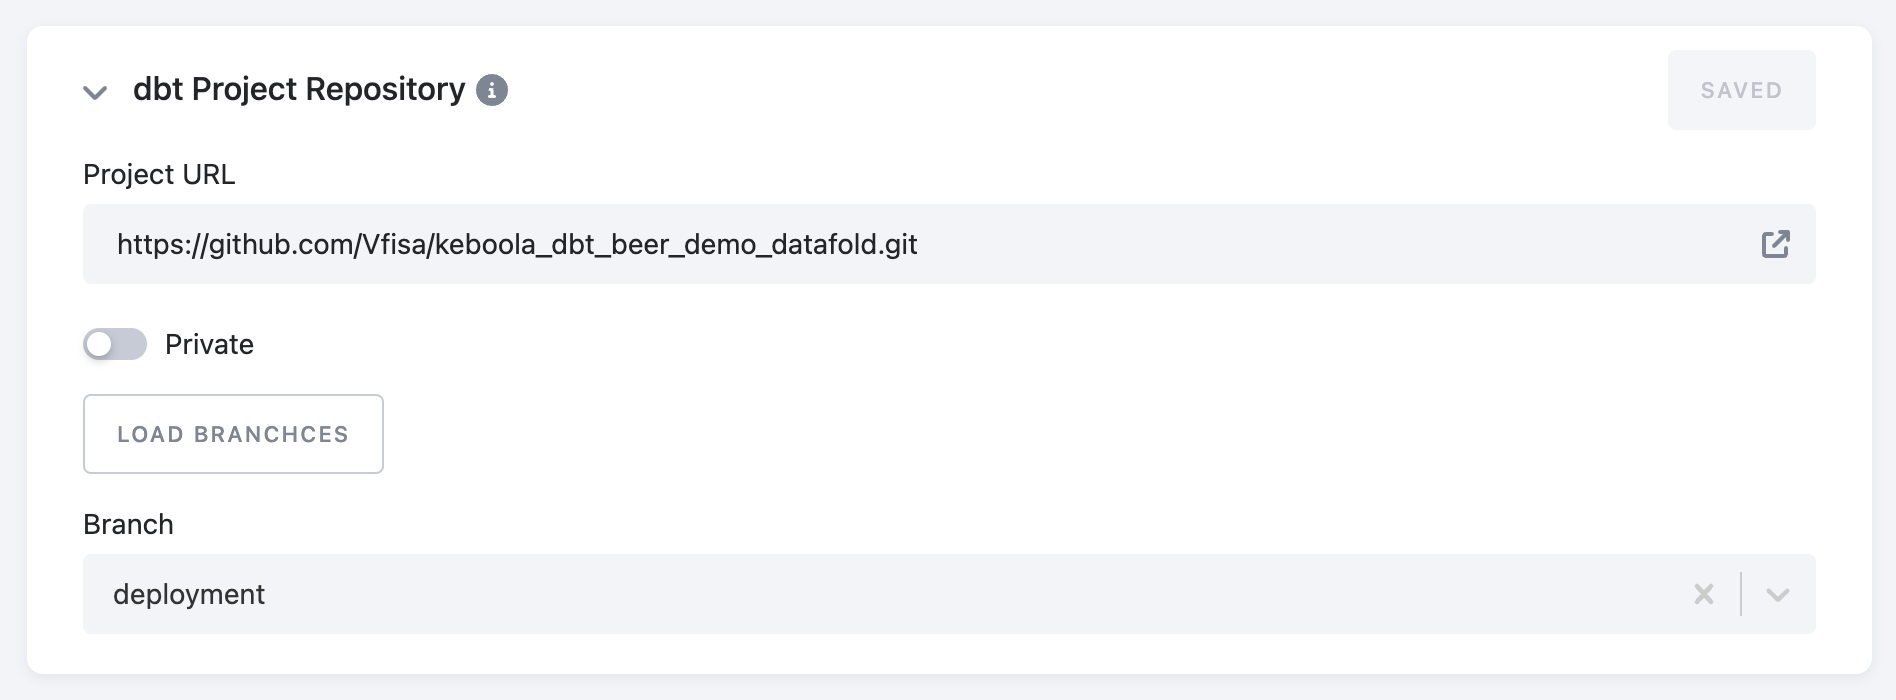Click the dbt Project Repository heading
1896x700 pixels.
tap(299, 90)
